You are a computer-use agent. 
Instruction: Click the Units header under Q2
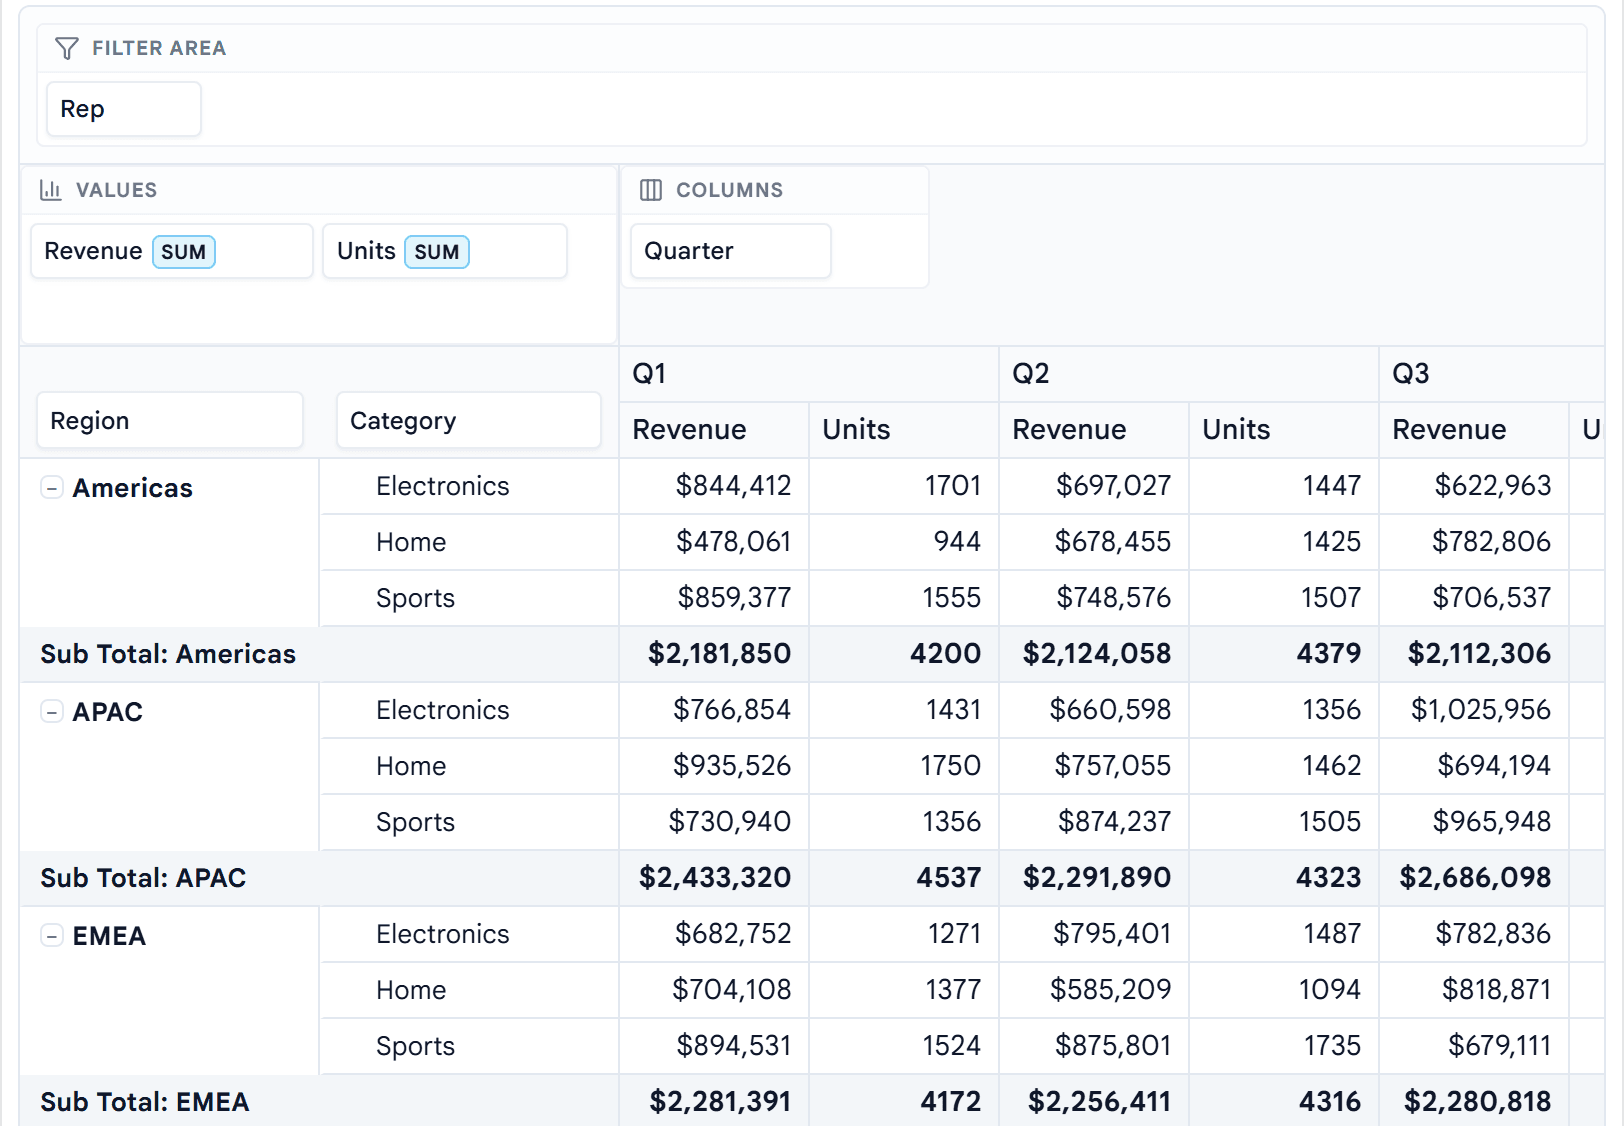coord(1284,430)
